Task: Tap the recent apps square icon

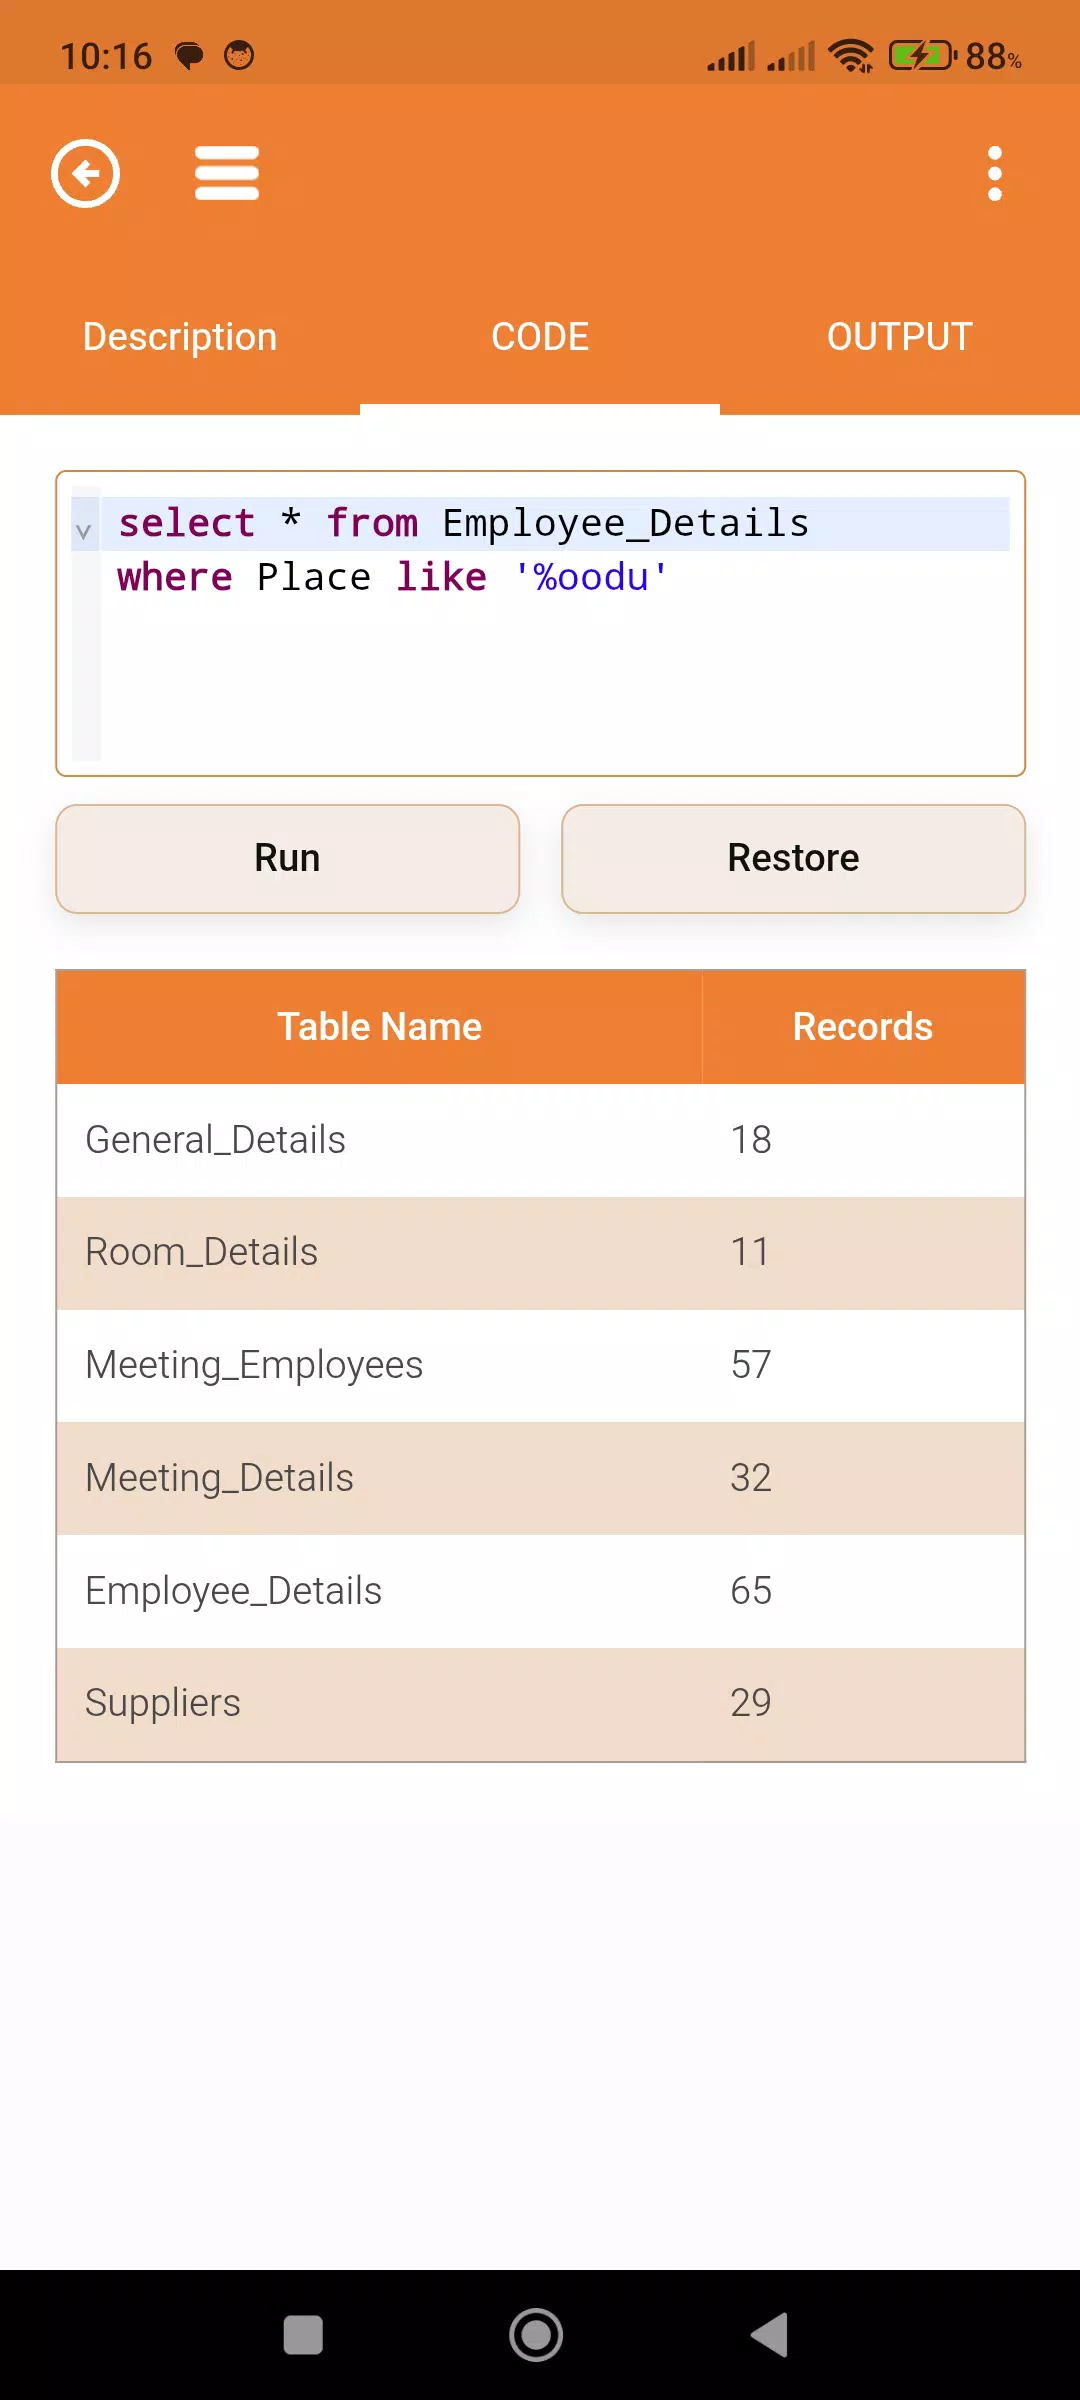Action: [303, 2335]
